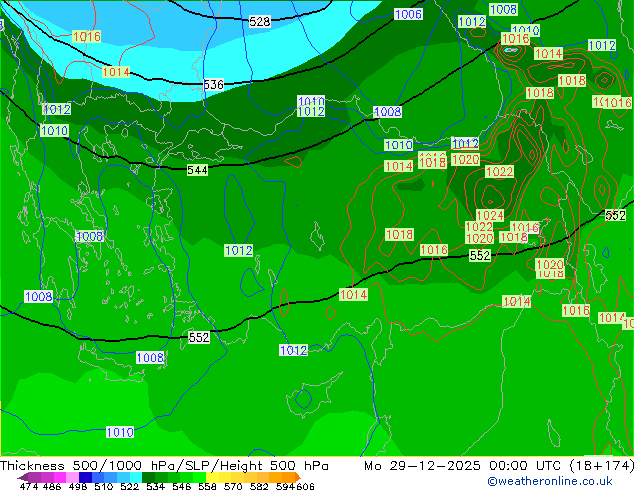Viewport: 634px width, 490px height.
Task: Click the legend value 534
Action: (156, 486)
